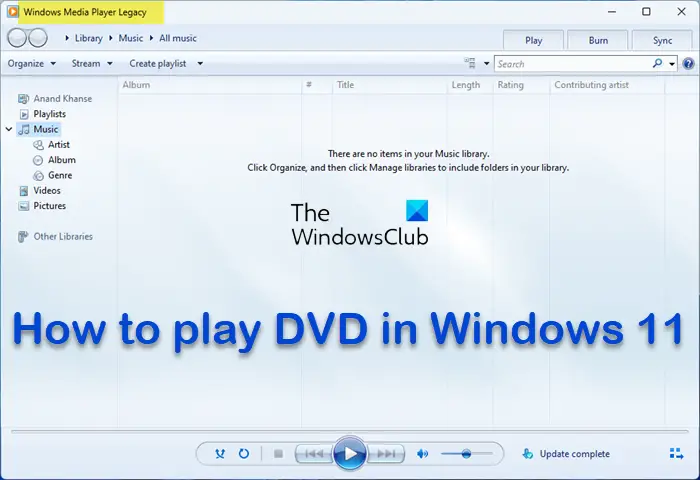Open the View options icon
700x480 pixels.
click(470, 63)
